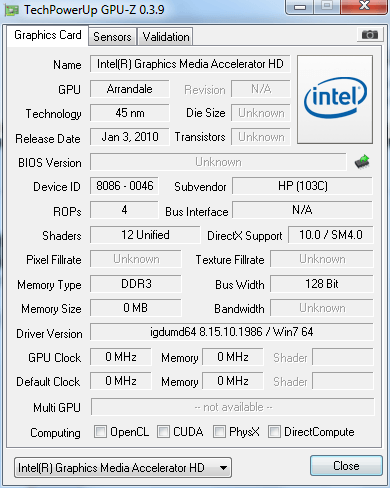Click the Memory Size field 0 MB
Image resolution: width=390 pixels, height=488 pixels.
pos(136,308)
